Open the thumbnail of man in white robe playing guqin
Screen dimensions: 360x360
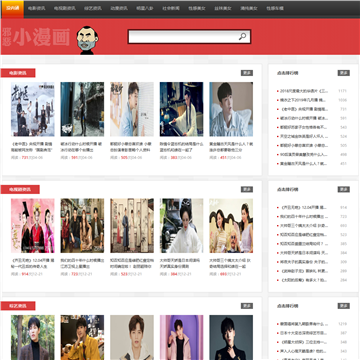[181, 109]
